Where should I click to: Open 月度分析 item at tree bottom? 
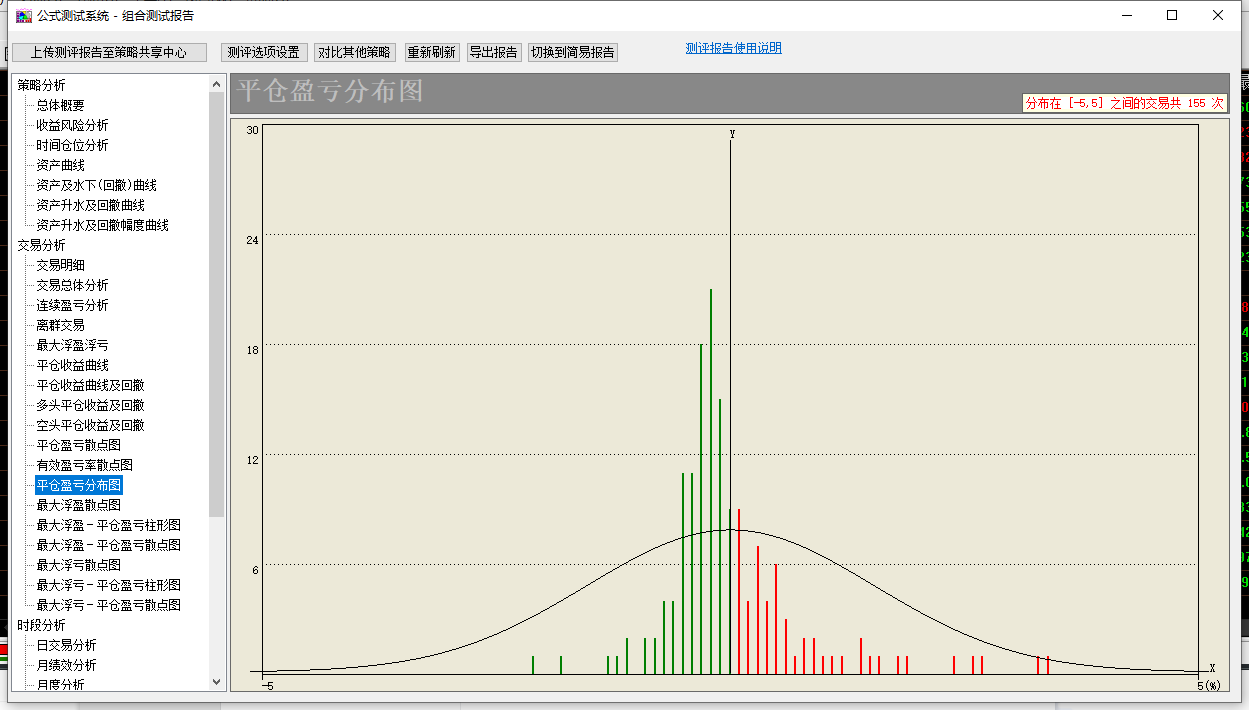click(x=61, y=684)
